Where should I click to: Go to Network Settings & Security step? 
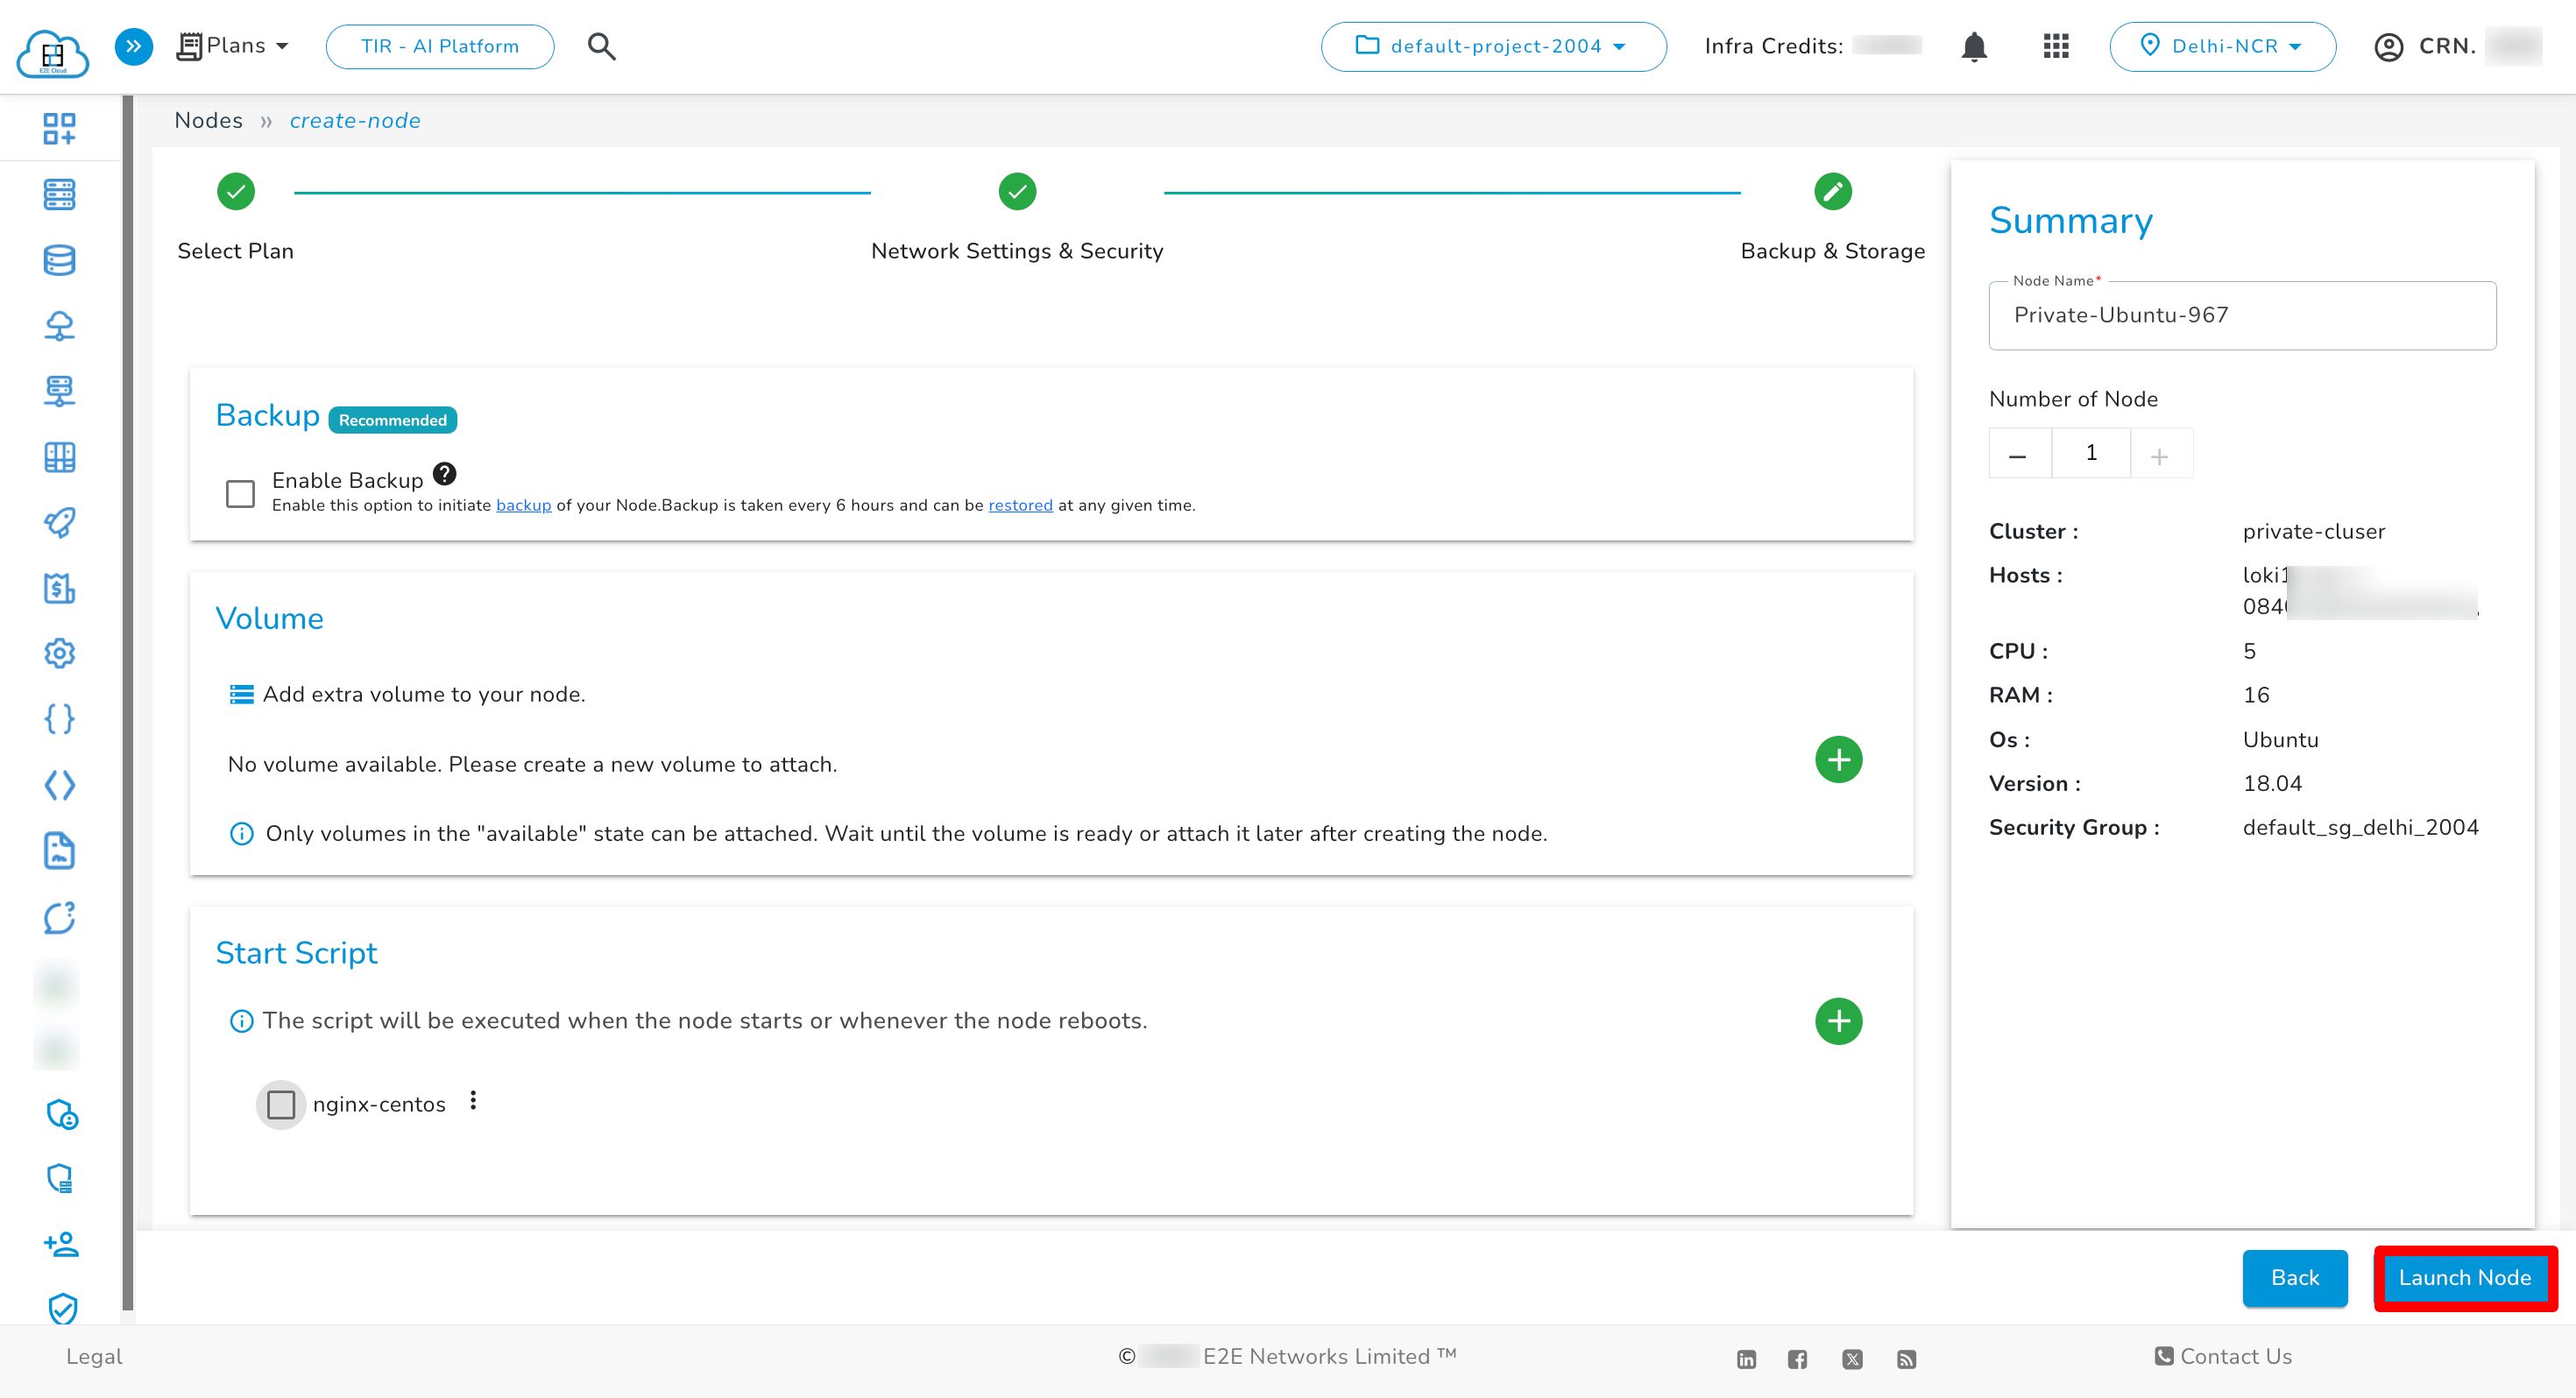point(1017,192)
